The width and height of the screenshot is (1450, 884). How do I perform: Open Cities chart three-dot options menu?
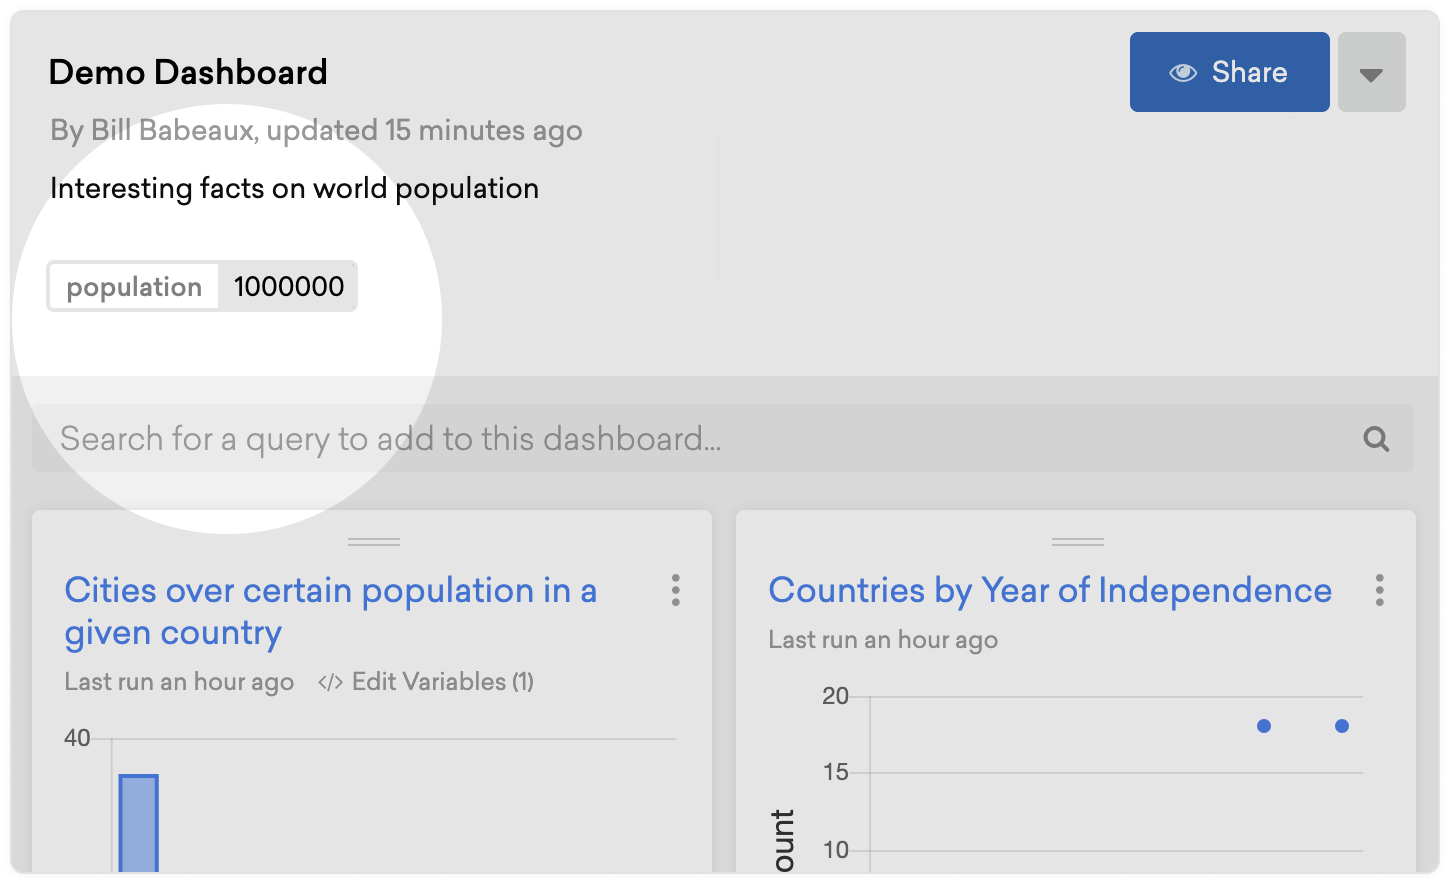pyautogui.click(x=676, y=590)
